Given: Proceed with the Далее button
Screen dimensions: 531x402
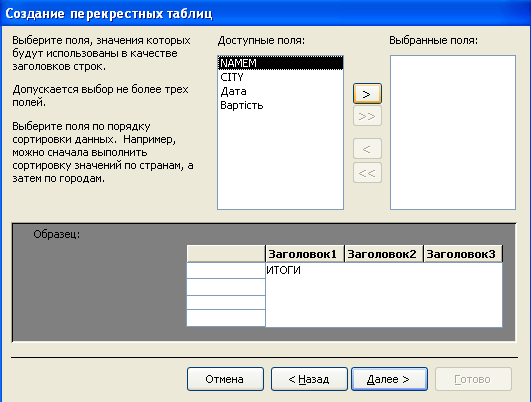Looking at the screenshot, I should coord(389,379).
